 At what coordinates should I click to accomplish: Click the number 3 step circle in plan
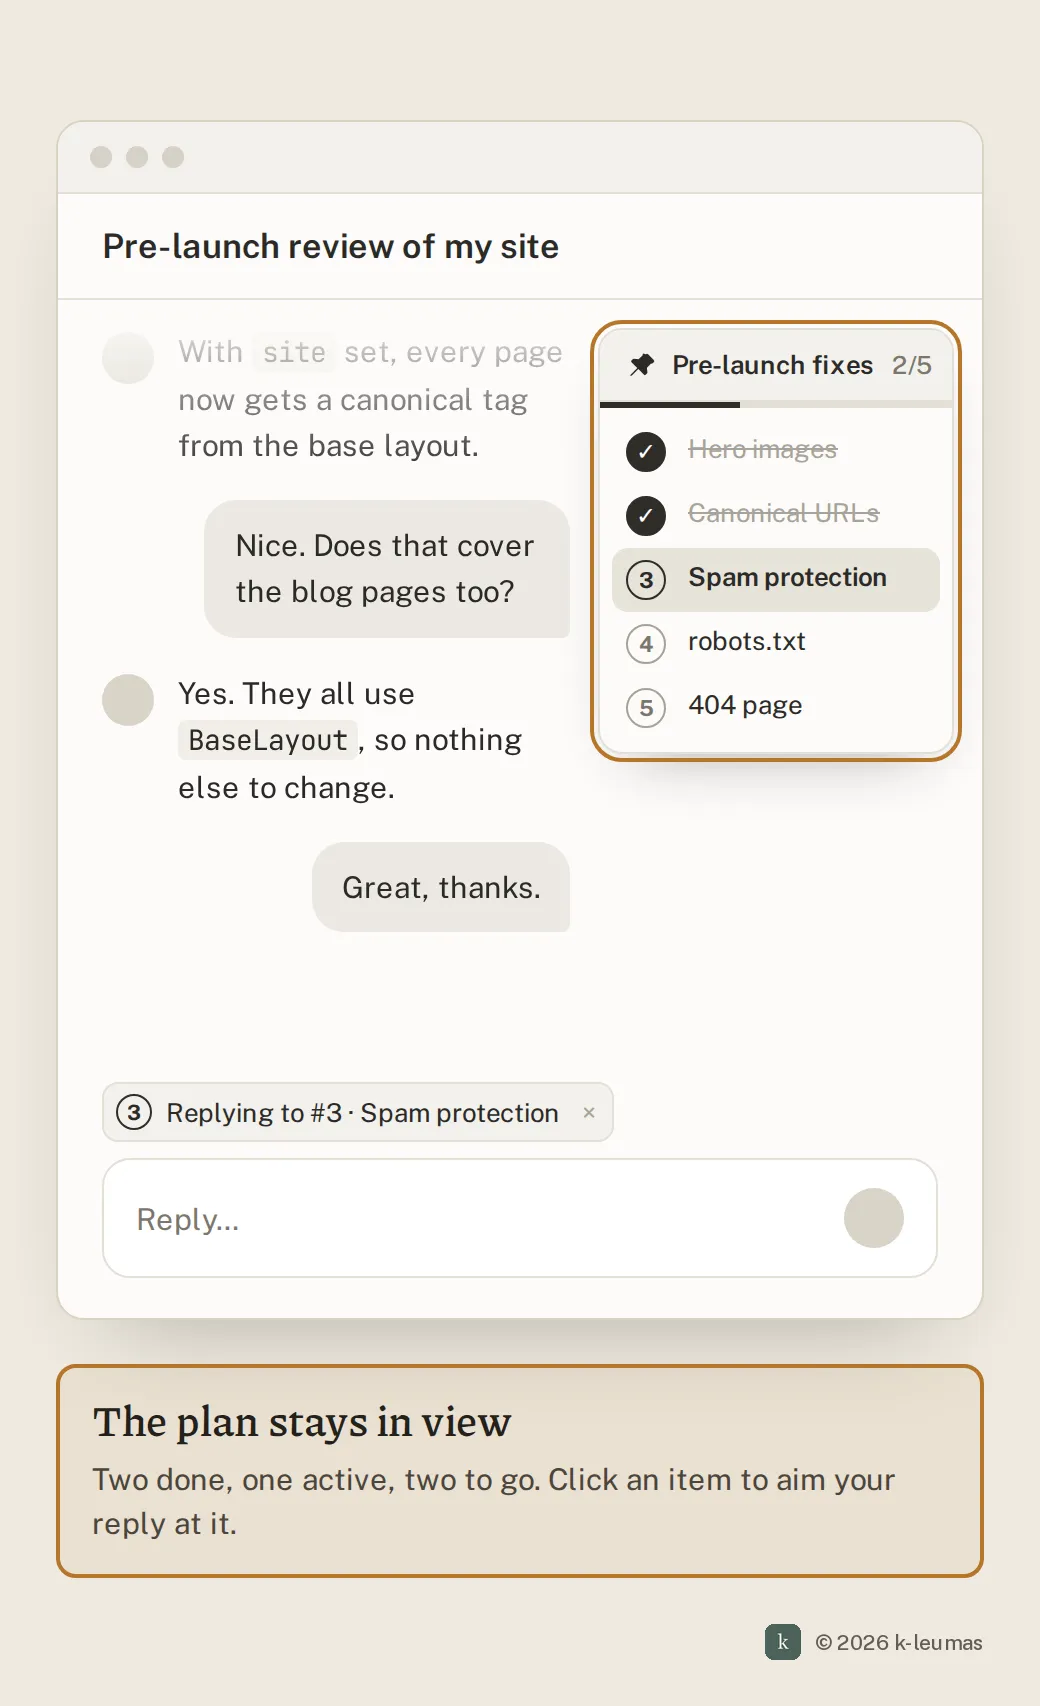646,579
